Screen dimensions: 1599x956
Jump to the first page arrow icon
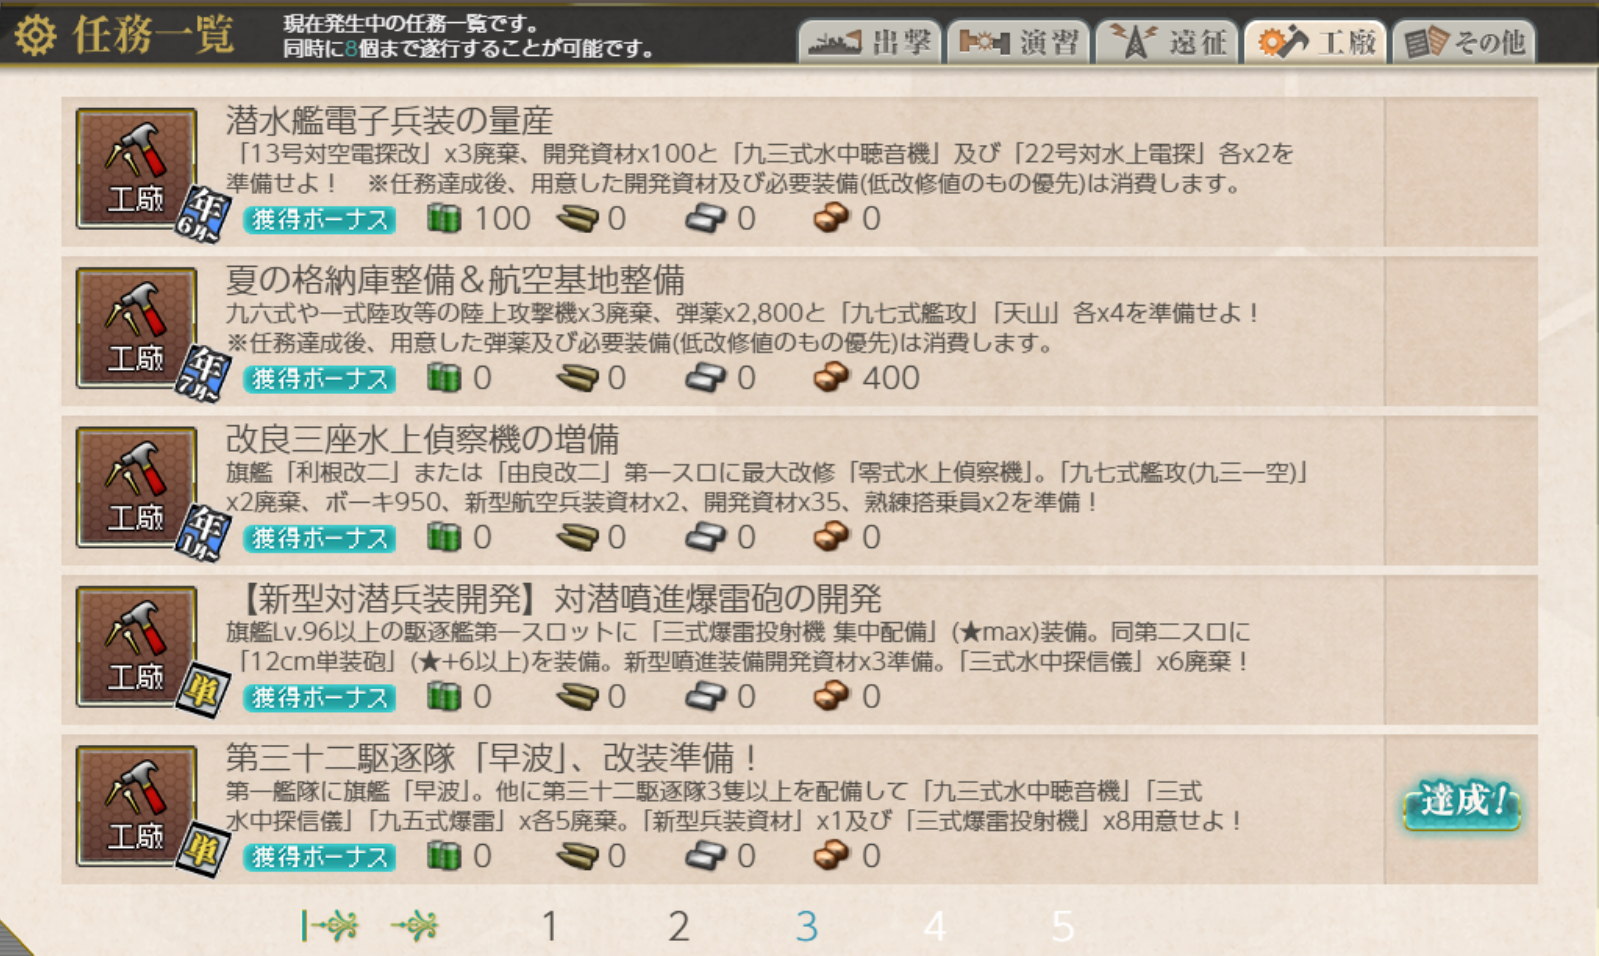[x=330, y=926]
